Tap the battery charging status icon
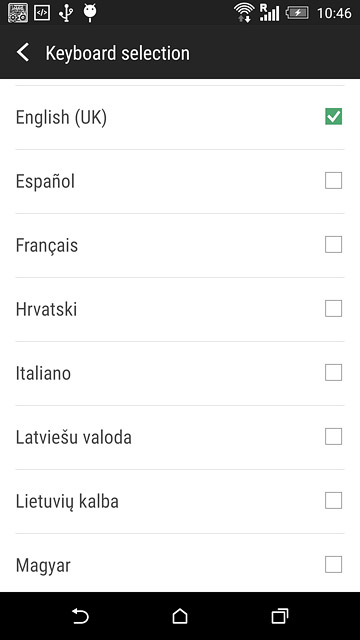 pyautogui.click(x=297, y=13)
